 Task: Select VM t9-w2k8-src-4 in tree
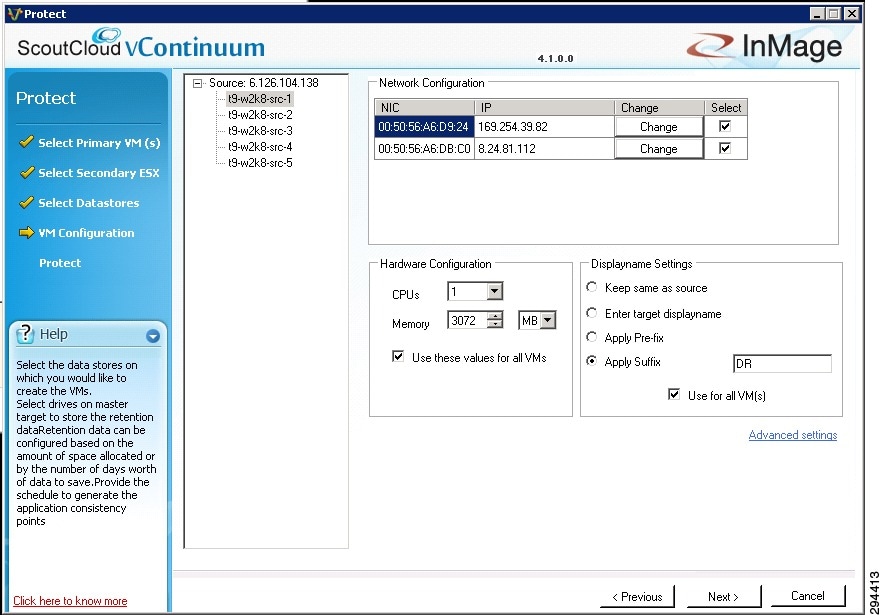click(x=260, y=147)
